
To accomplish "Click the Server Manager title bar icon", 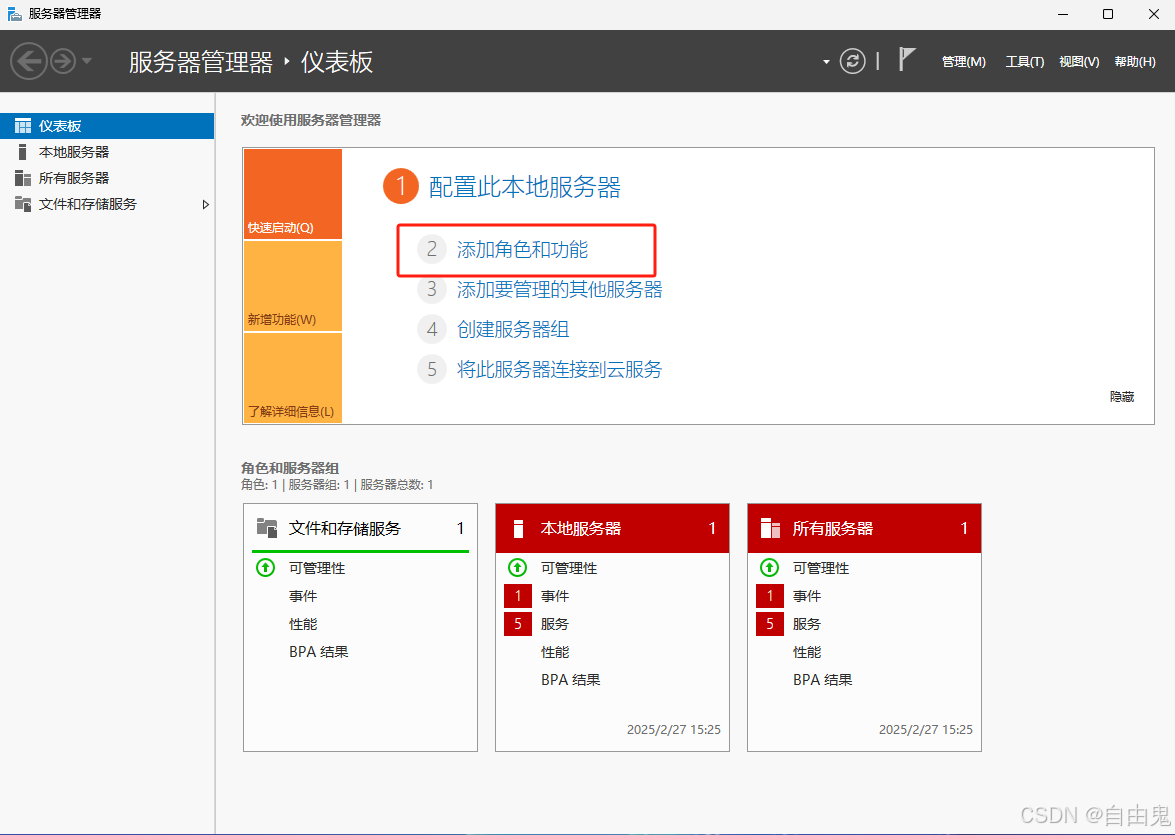I will (14, 13).
